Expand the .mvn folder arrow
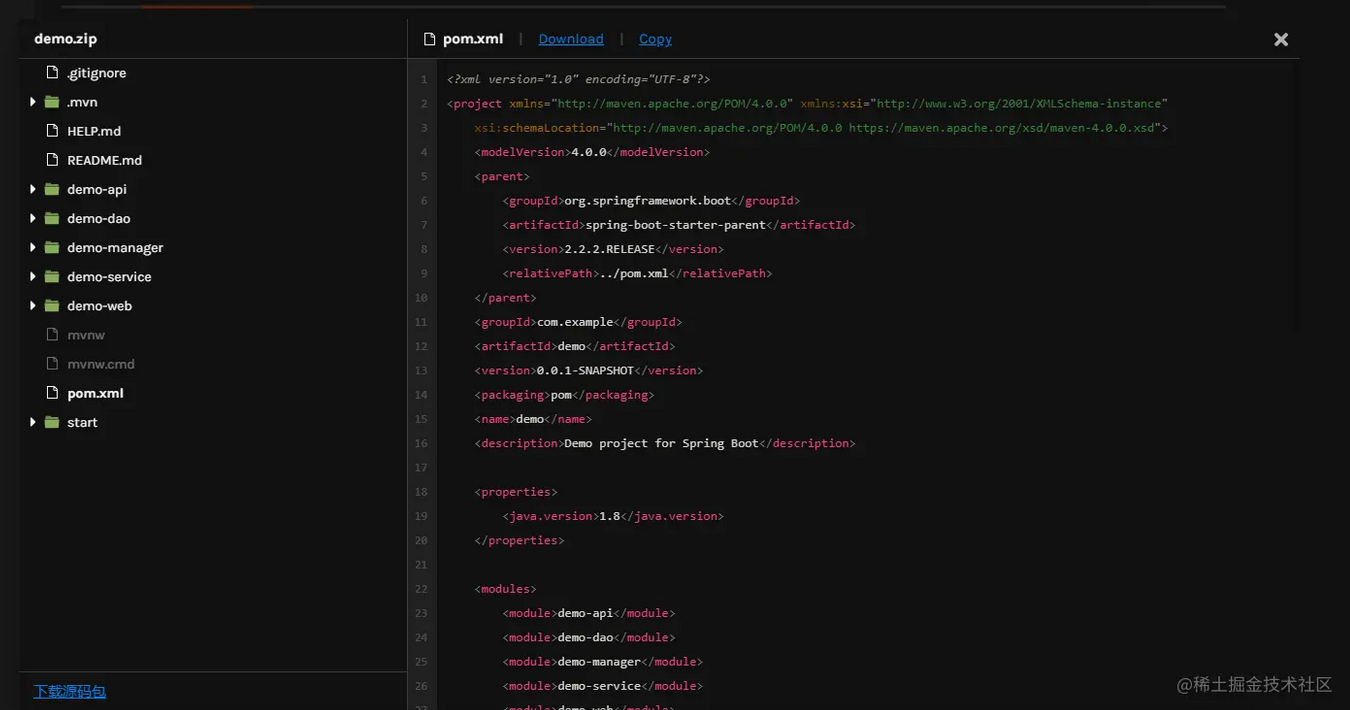Image resolution: width=1350 pixels, height=710 pixels. 33,102
